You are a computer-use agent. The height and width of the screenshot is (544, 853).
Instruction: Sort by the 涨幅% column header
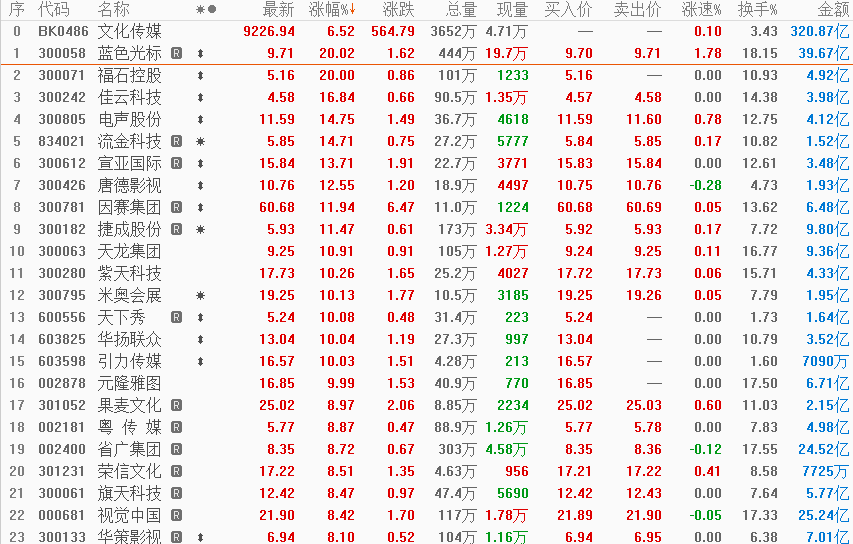coord(331,9)
